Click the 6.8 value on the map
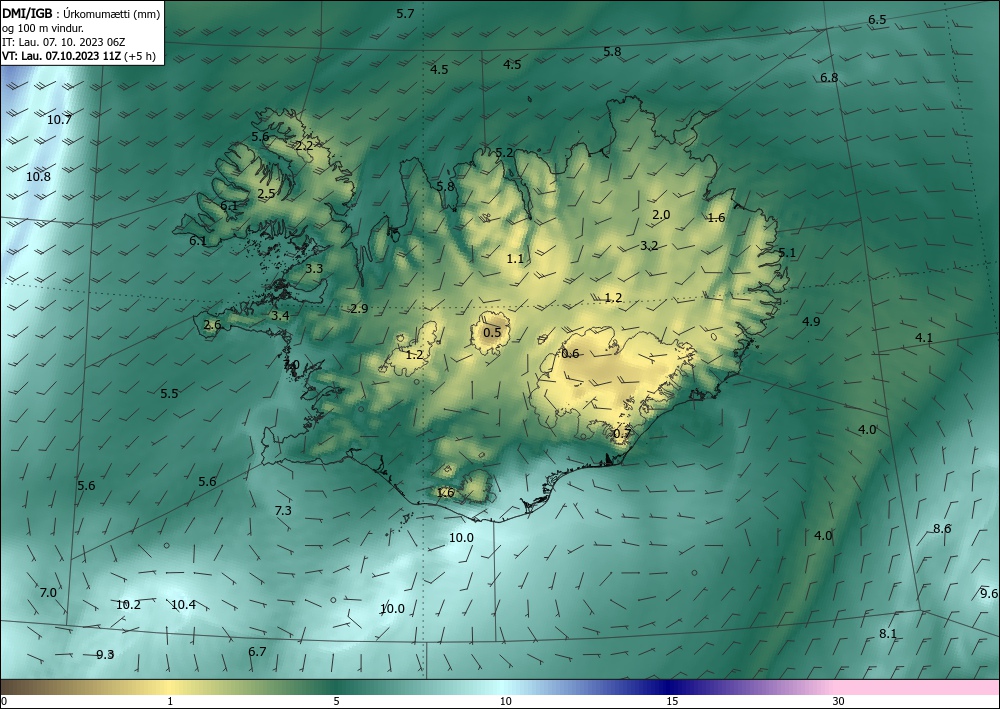The width and height of the screenshot is (1000, 709). point(829,78)
